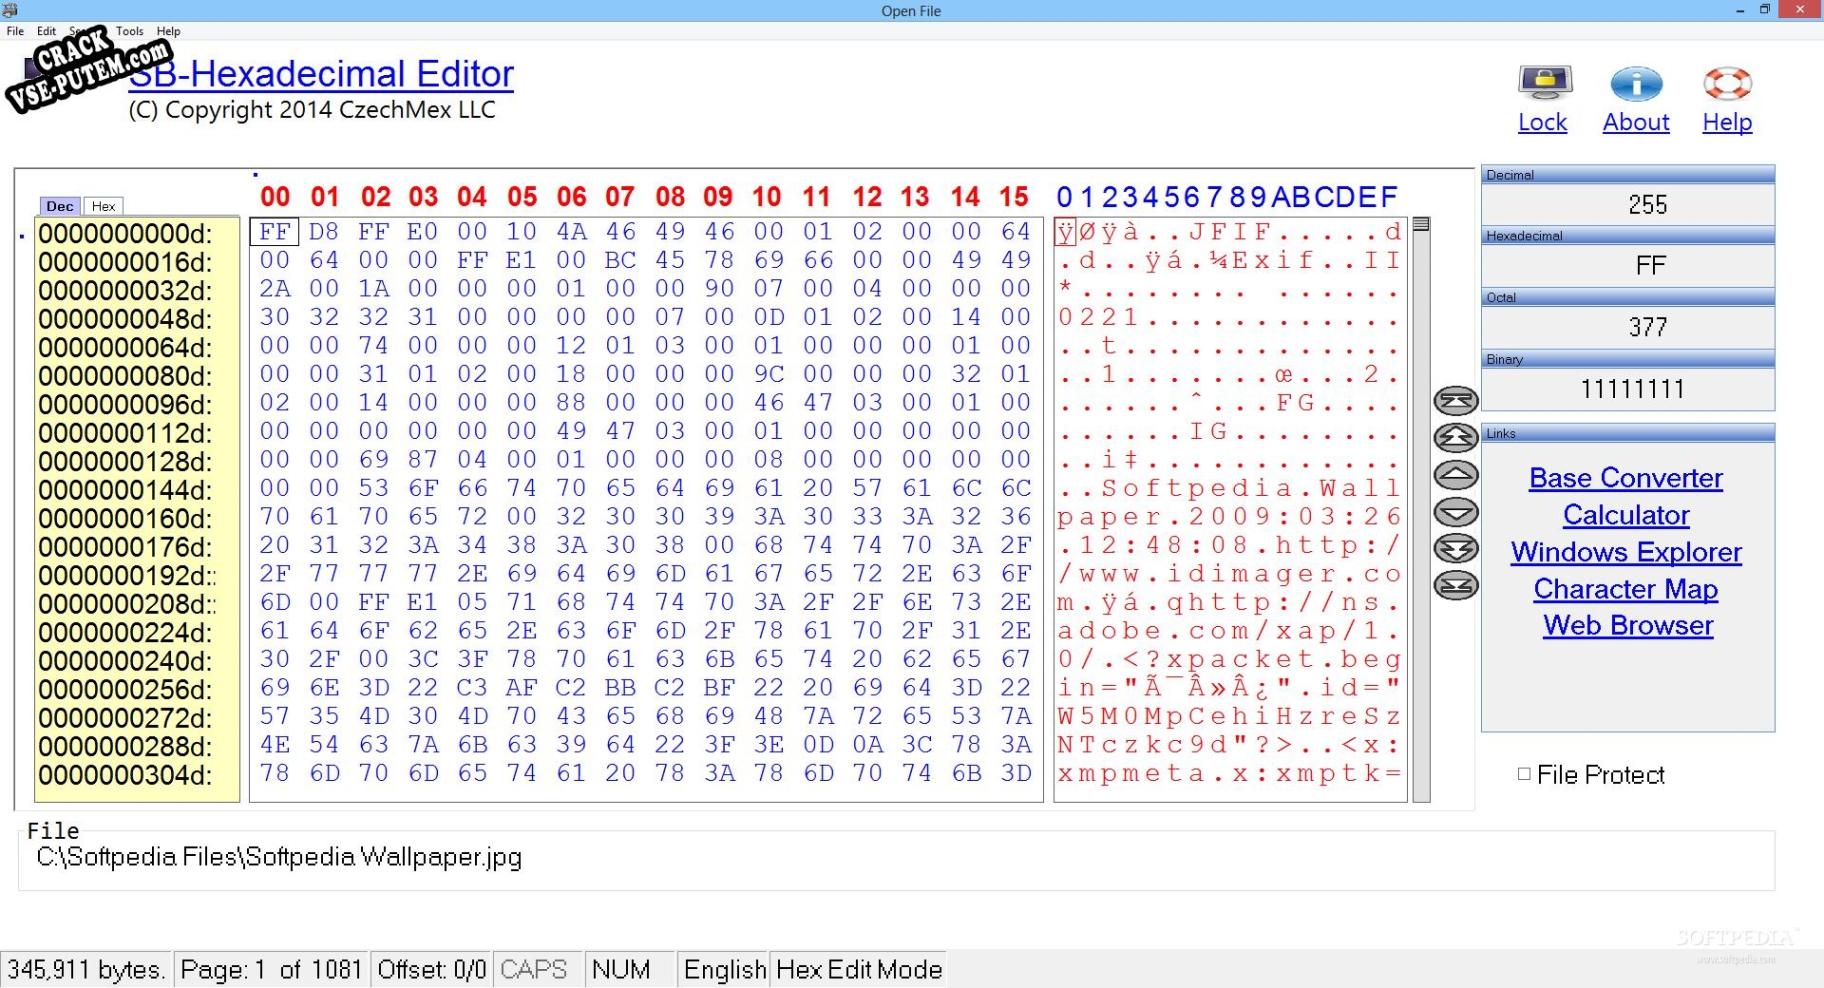Open the File menu
The height and width of the screenshot is (988, 1824).
pos(15,31)
